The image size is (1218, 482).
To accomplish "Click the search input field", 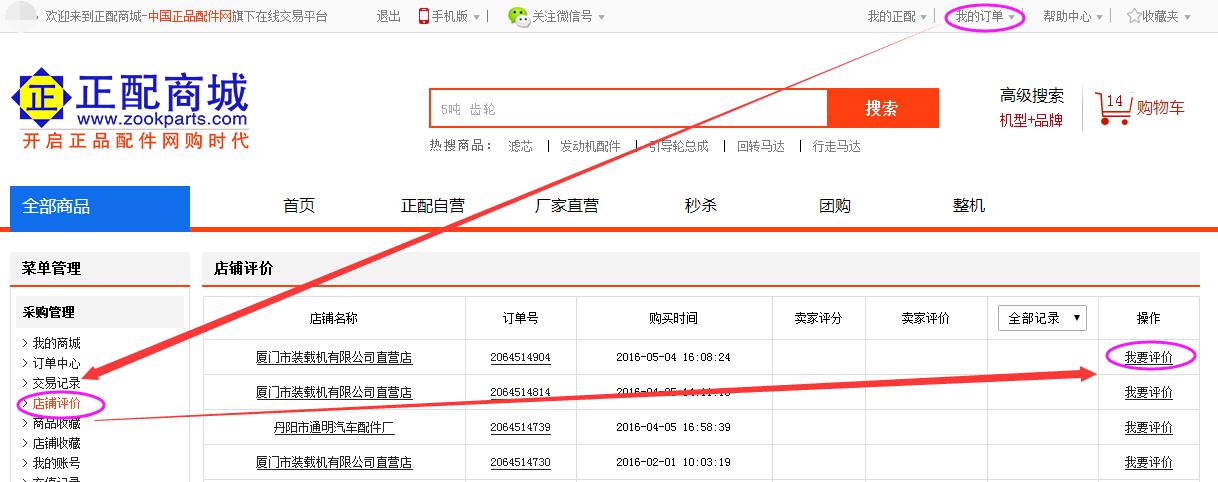I will point(628,108).
